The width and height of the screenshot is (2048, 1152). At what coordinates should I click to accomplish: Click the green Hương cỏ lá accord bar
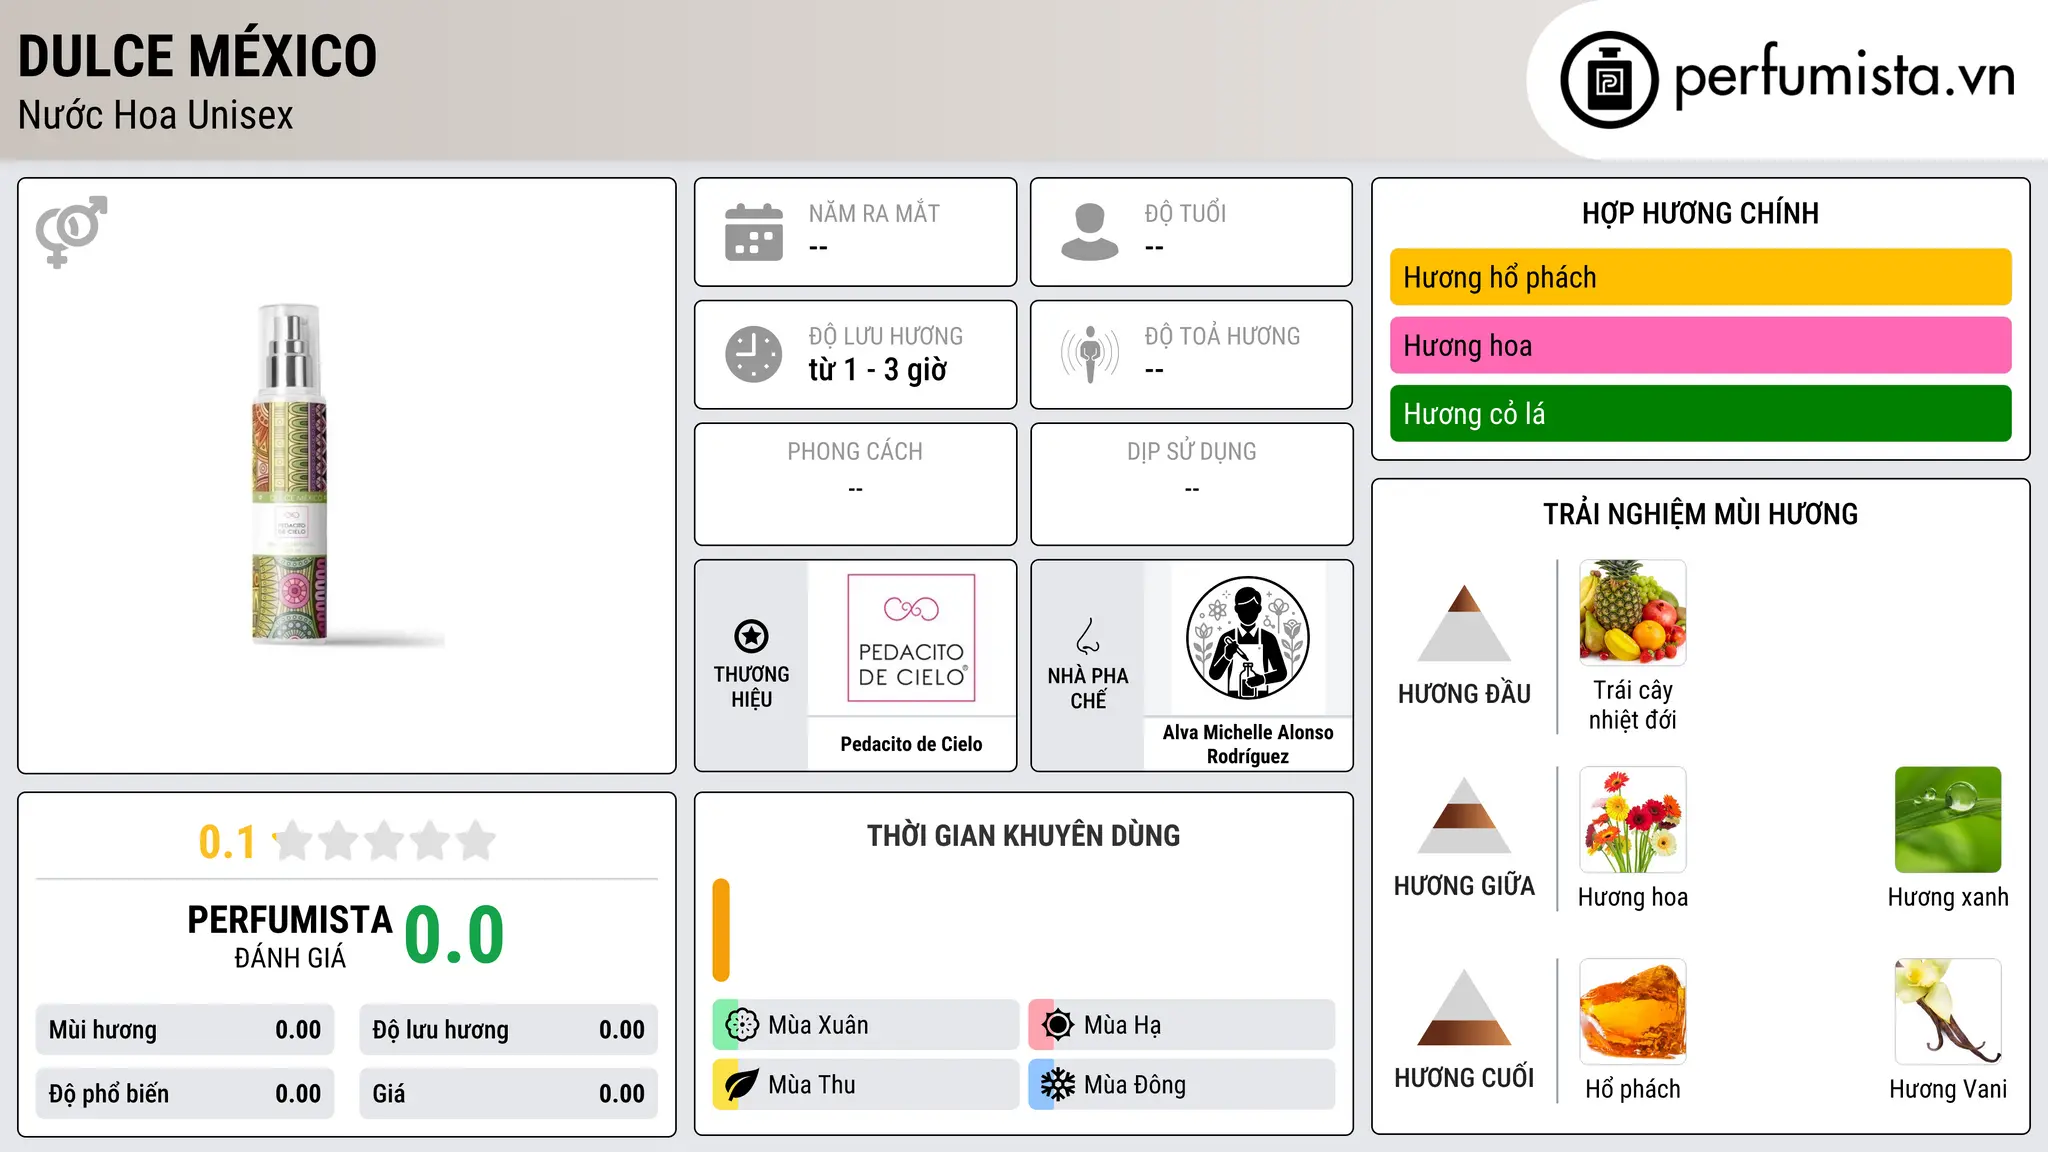pyautogui.click(x=1700, y=413)
